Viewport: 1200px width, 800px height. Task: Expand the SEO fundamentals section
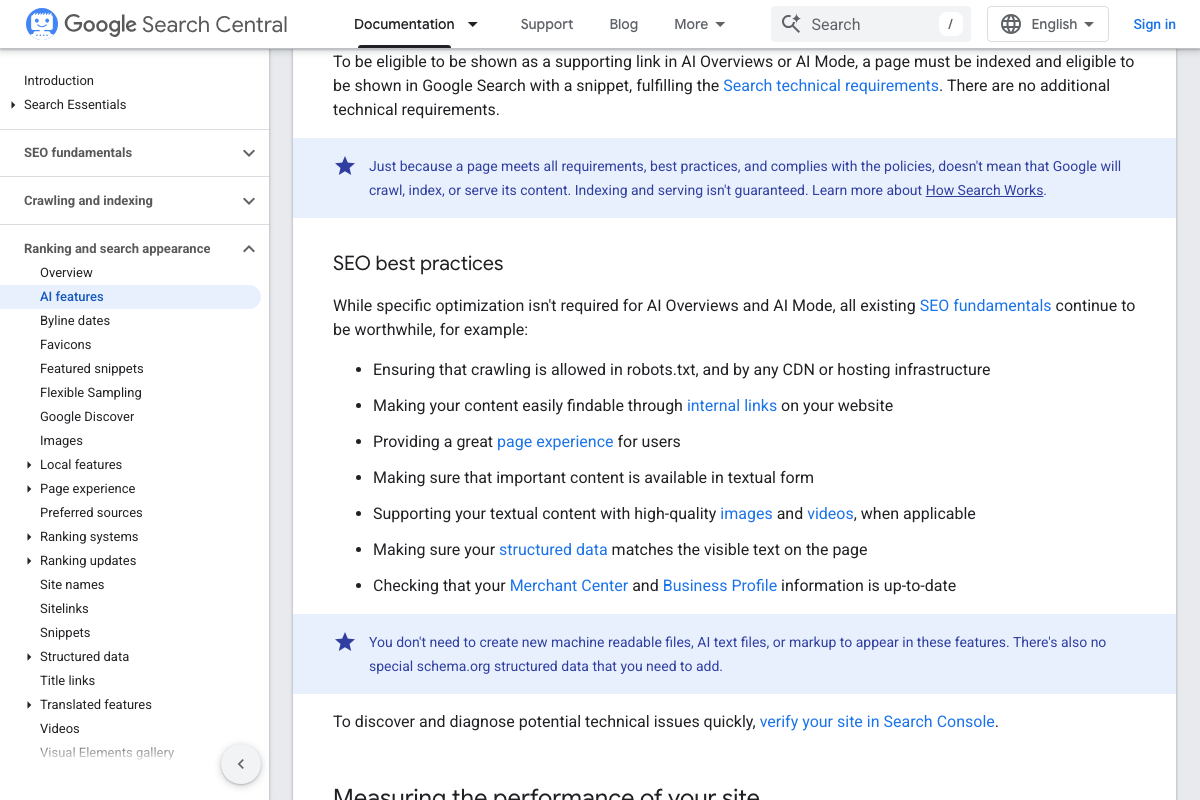tap(249, 153)
